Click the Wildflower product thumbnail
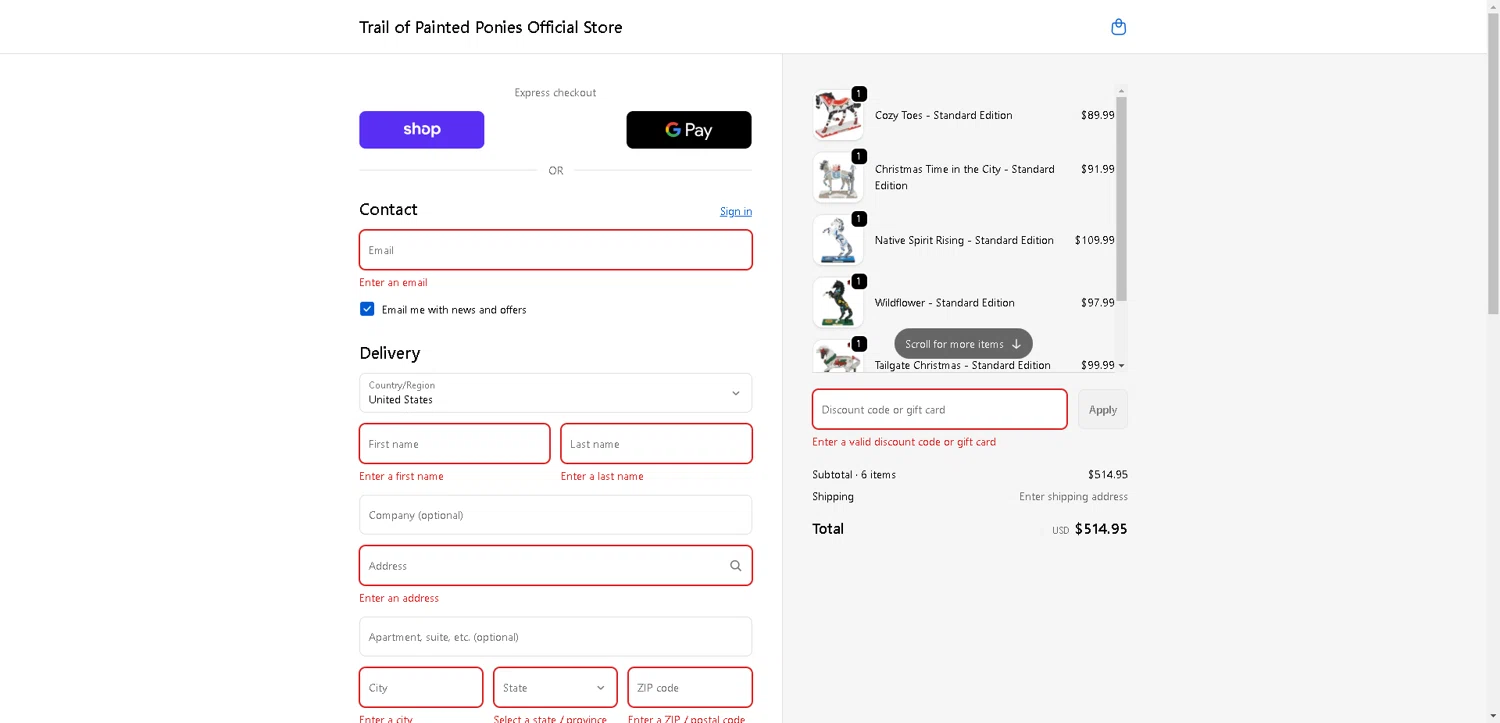This screenshot has width=1500, height=723. 838,302
